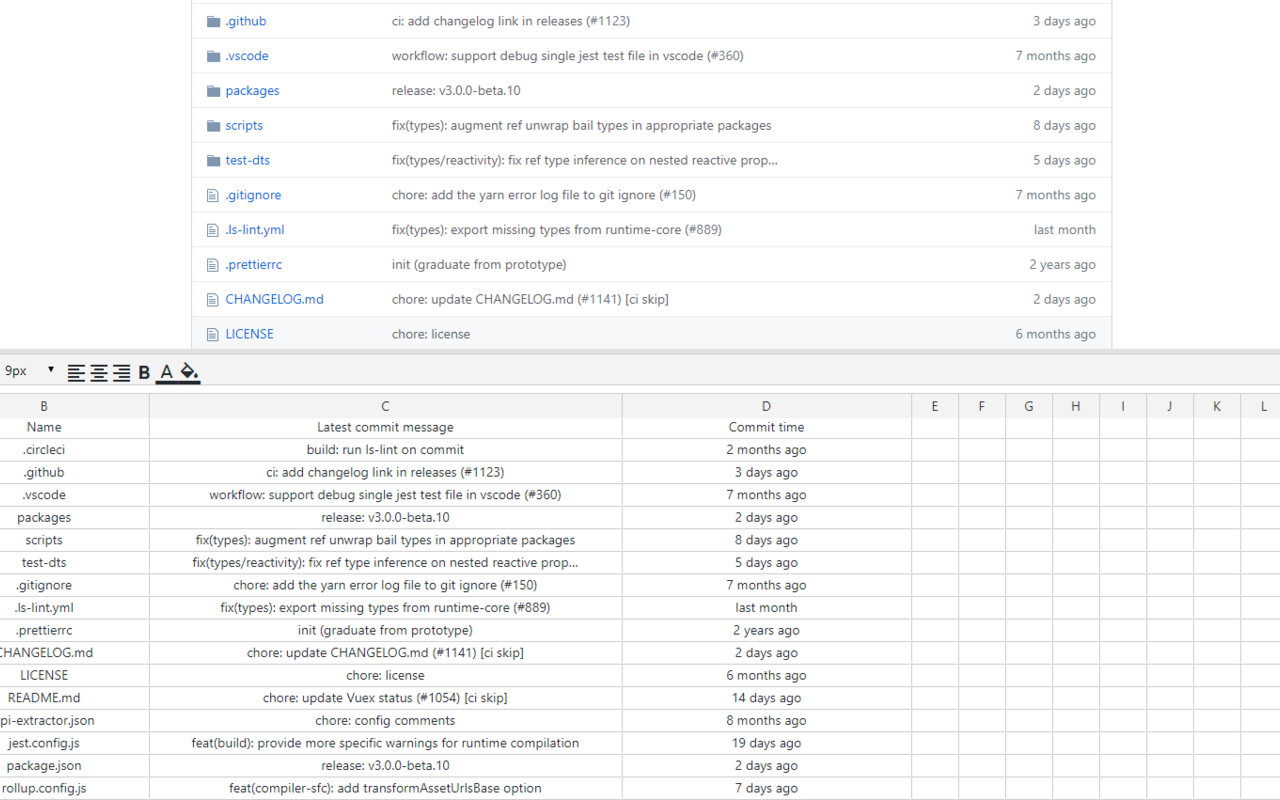Image resolution: width=1280 pixels, height=800 pixels.
Task: Select the cell reading release: v3.0.0-beta.10
Action: point(385,517)
